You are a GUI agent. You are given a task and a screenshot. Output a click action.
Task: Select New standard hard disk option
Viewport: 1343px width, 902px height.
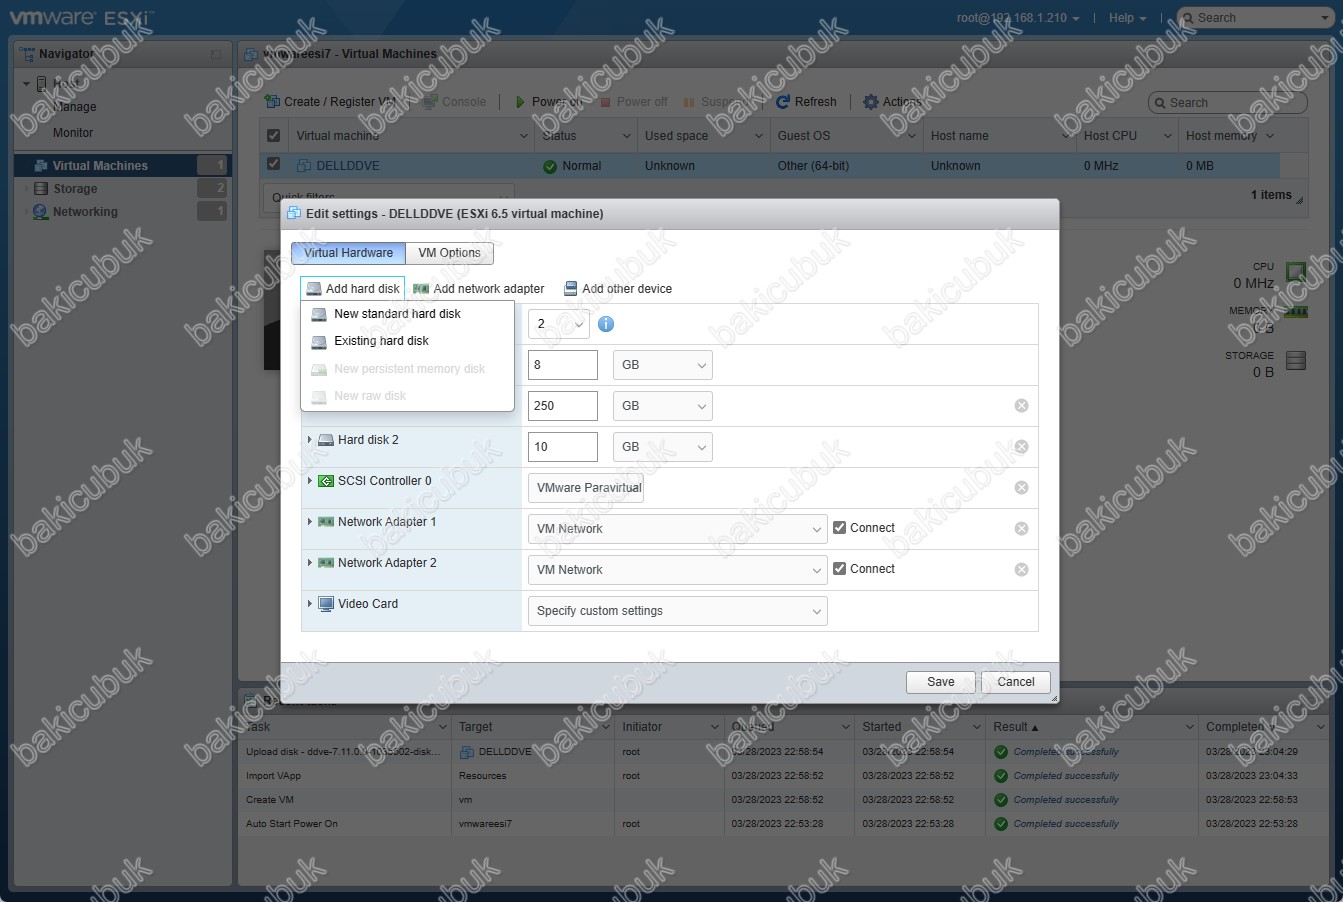click(397, 314)
